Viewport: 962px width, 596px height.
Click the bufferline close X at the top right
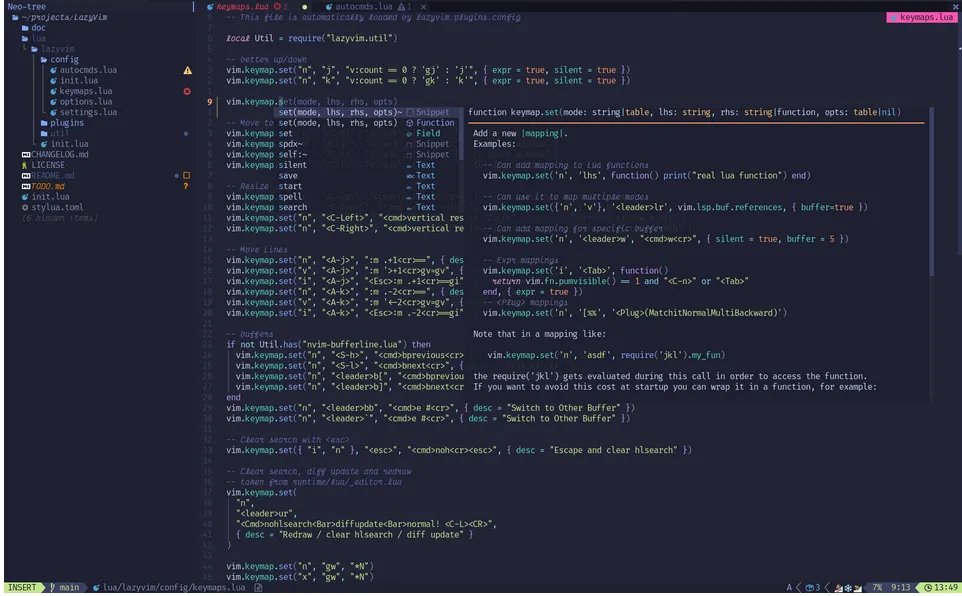955,7
